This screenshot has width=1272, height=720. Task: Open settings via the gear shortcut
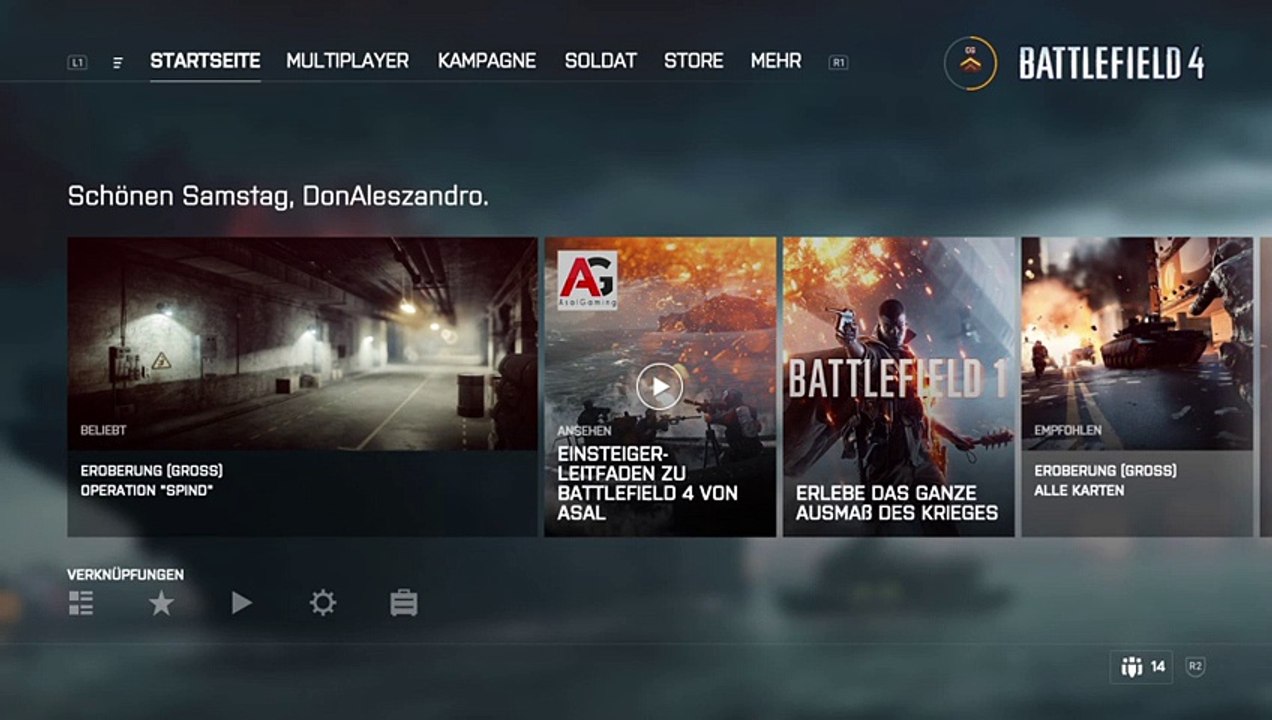coord(323,602)
